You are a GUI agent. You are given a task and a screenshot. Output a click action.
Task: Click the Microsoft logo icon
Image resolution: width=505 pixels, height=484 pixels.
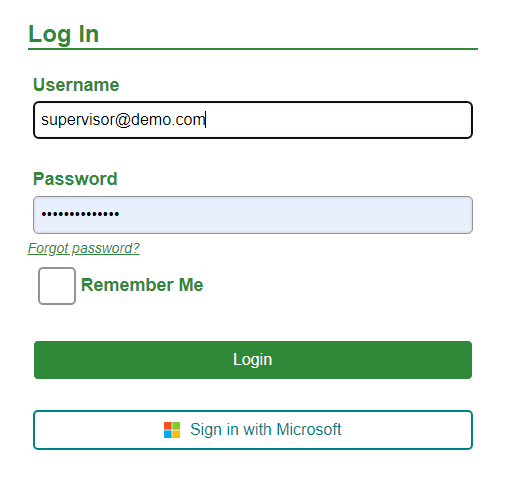click(x=172, y=430)
